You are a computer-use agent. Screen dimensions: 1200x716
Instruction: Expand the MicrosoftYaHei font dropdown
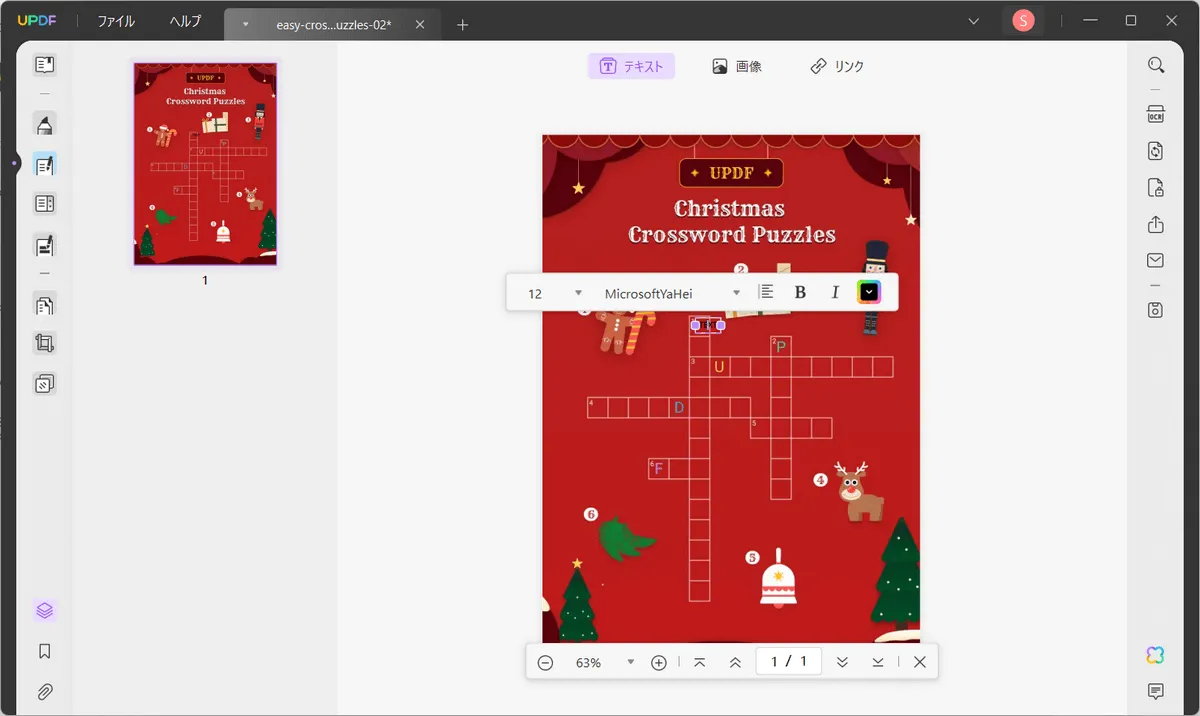click(x=737, y=293)
